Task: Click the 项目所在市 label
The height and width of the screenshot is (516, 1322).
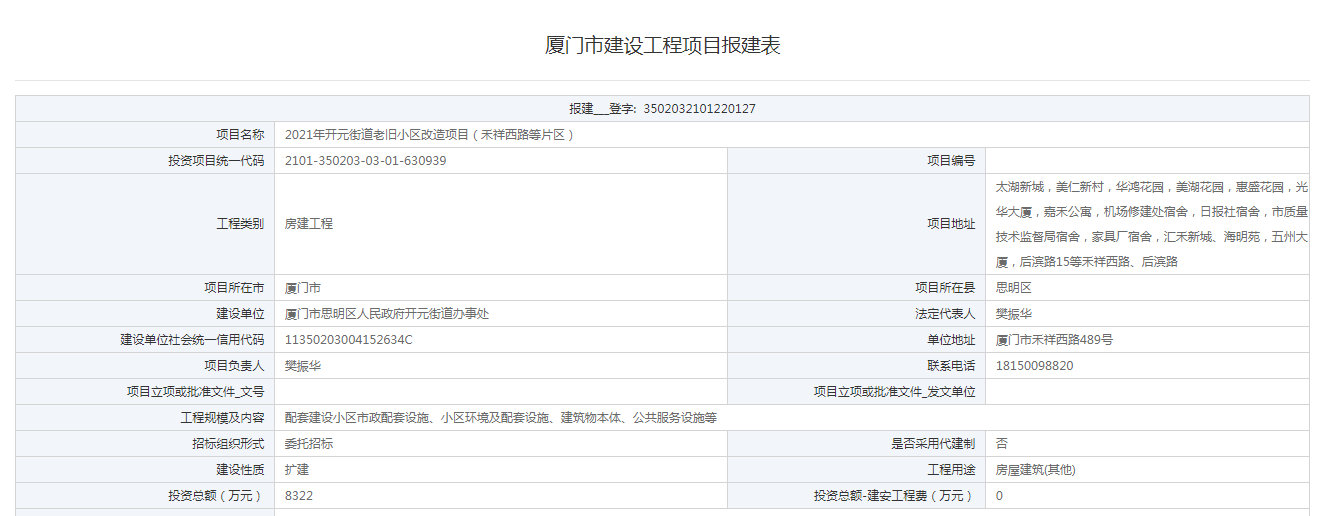Action: (234, 287)
